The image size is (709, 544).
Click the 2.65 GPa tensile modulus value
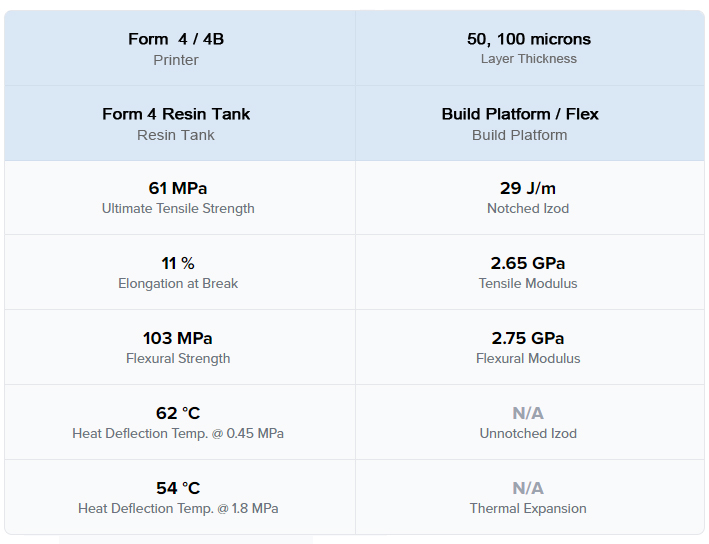coord(528,263)
